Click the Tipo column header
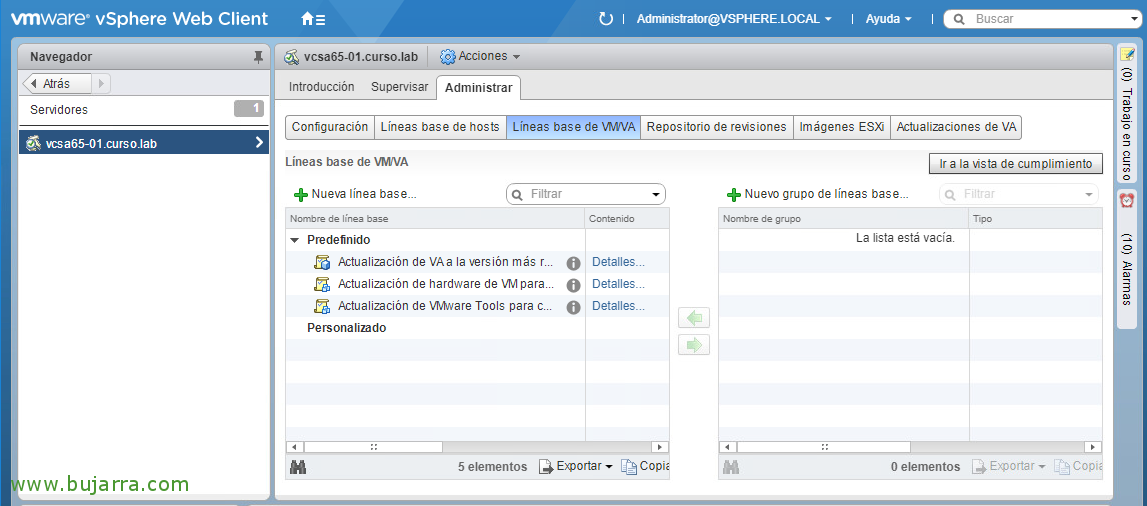 coord(1036,219)
